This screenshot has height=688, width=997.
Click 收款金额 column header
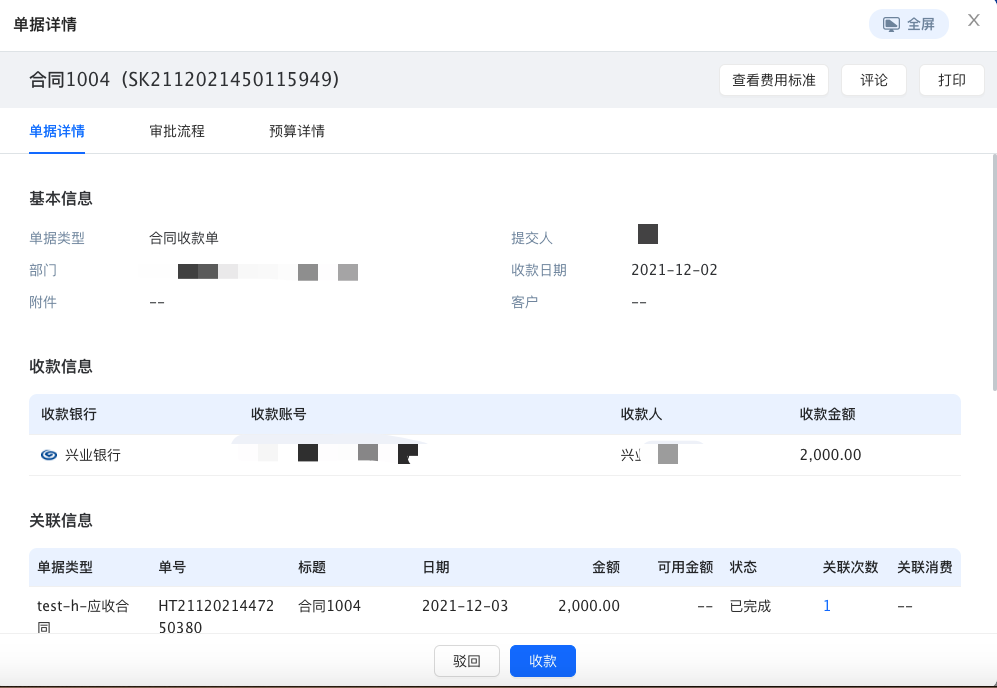tap(827, 415)
